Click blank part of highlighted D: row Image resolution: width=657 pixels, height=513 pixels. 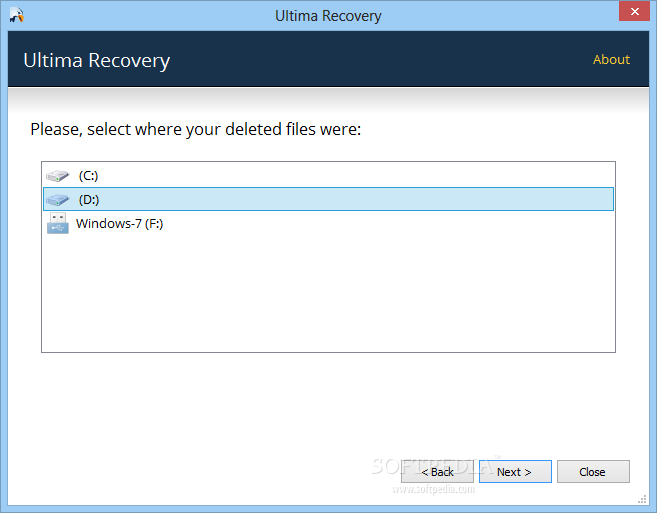[x=356, y=200]
